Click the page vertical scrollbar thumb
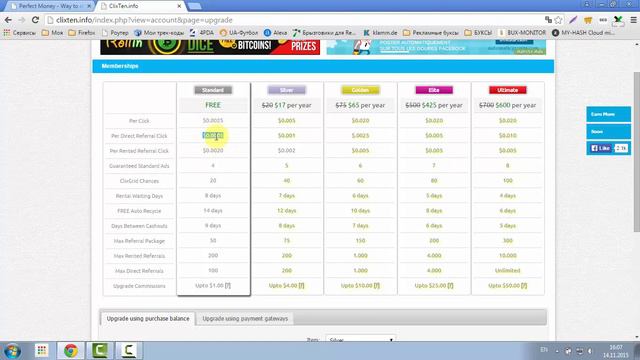640x360 pixels. [636, 152]
